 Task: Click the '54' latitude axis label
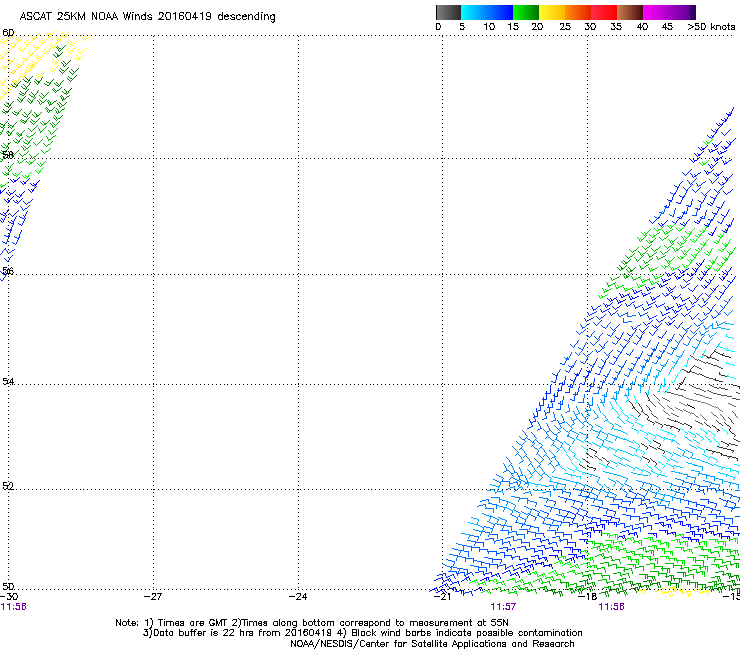[8, 381]
